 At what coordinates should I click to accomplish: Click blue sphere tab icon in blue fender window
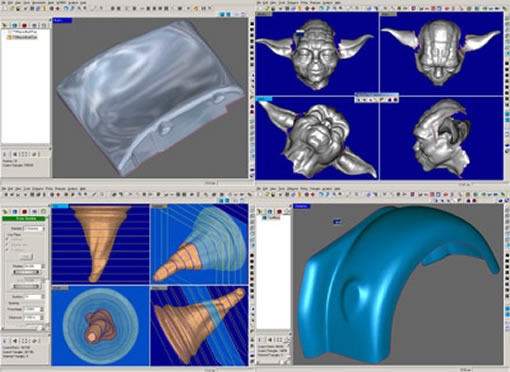[x=270, y=212]
